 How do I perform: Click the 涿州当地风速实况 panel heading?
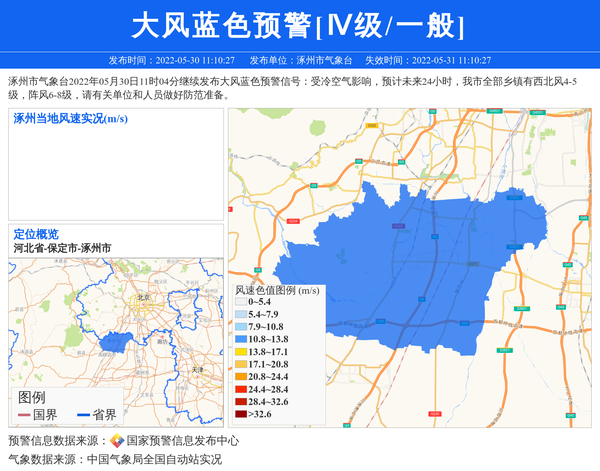pos(70,119)
